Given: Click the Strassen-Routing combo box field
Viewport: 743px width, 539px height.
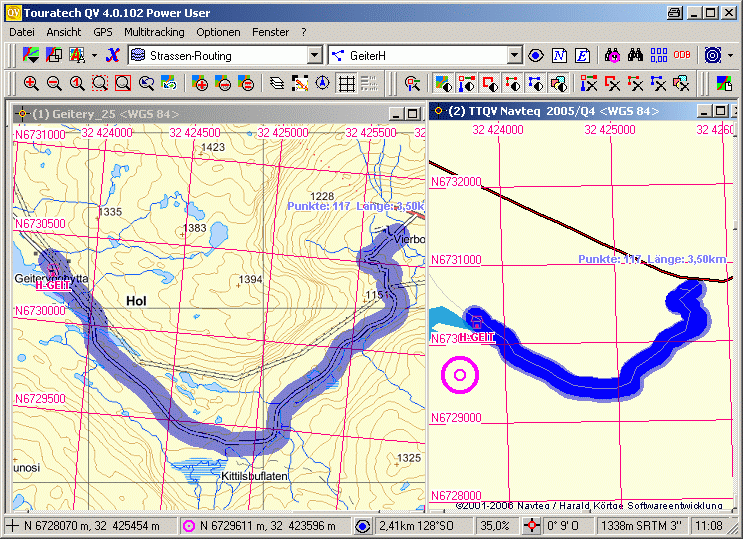Looking at the screenshot, I should coord(226,55).
